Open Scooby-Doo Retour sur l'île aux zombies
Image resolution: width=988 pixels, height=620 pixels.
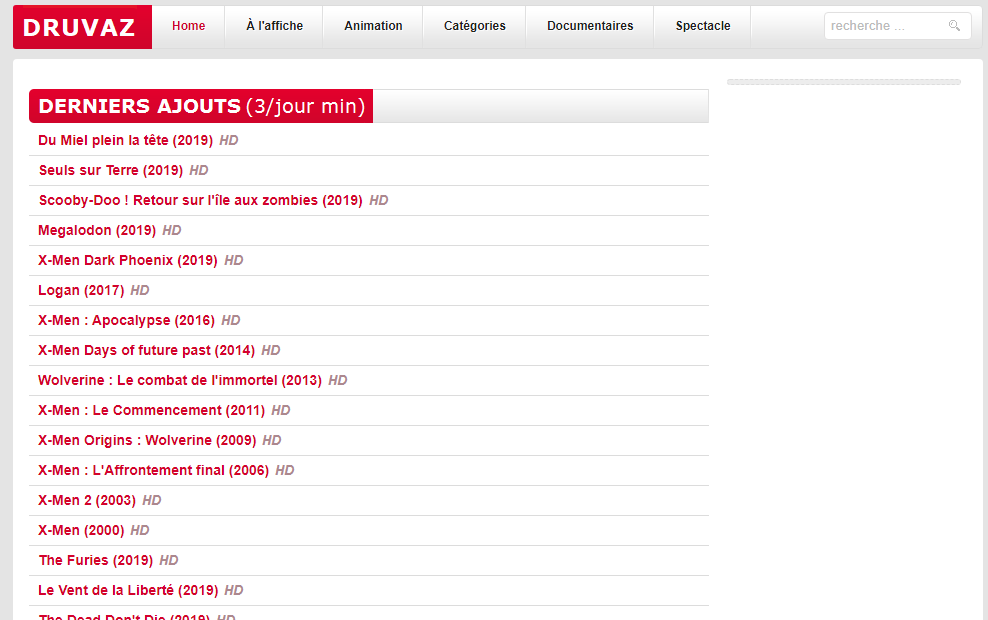point(200,200)
